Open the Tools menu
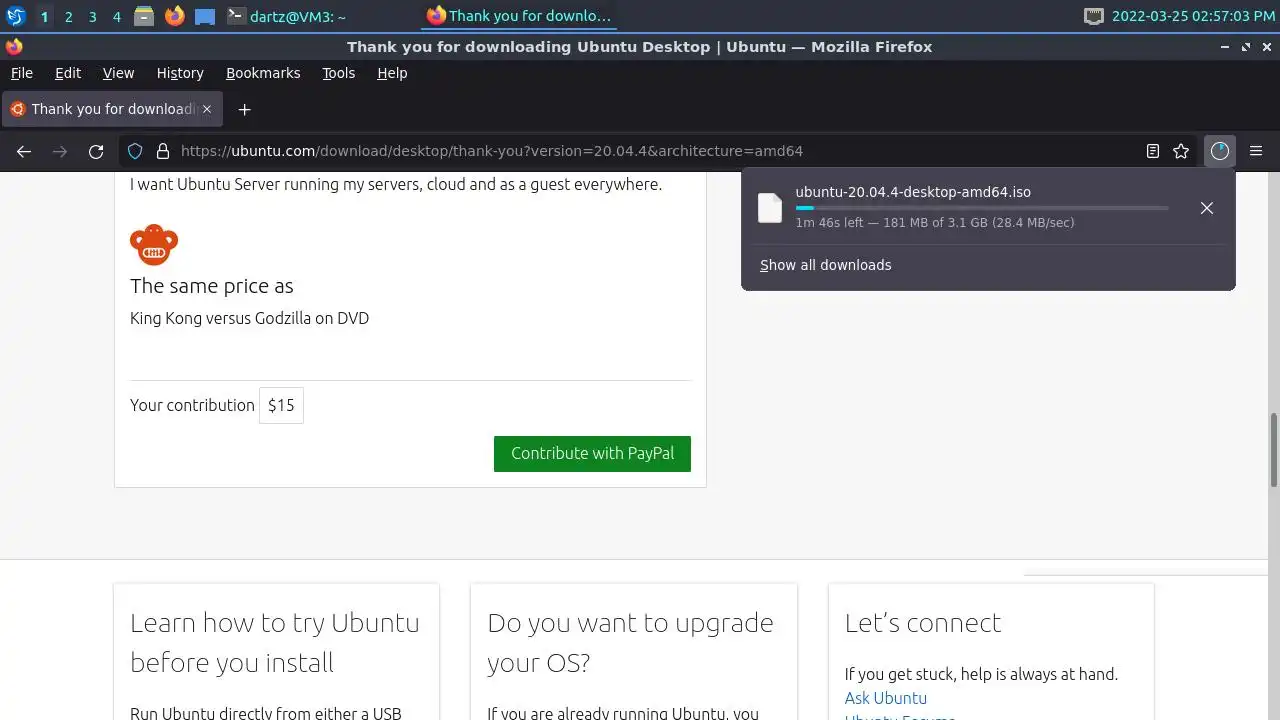The height and width of the screenshot is (720, 1280). (339, 73)
